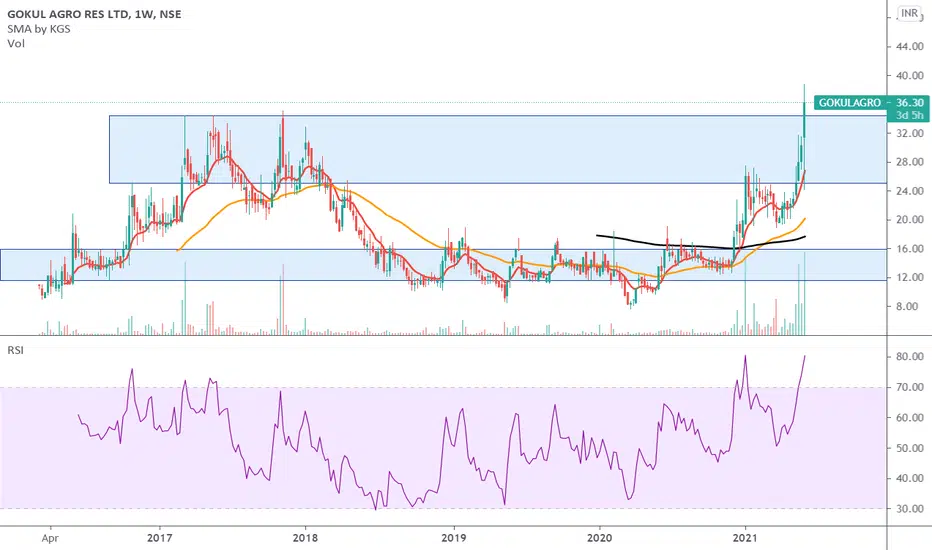Click the 40.00 RSI axis label
This screenshot has width=932, height=550.
pyautogui.click(x=909, y=478)
